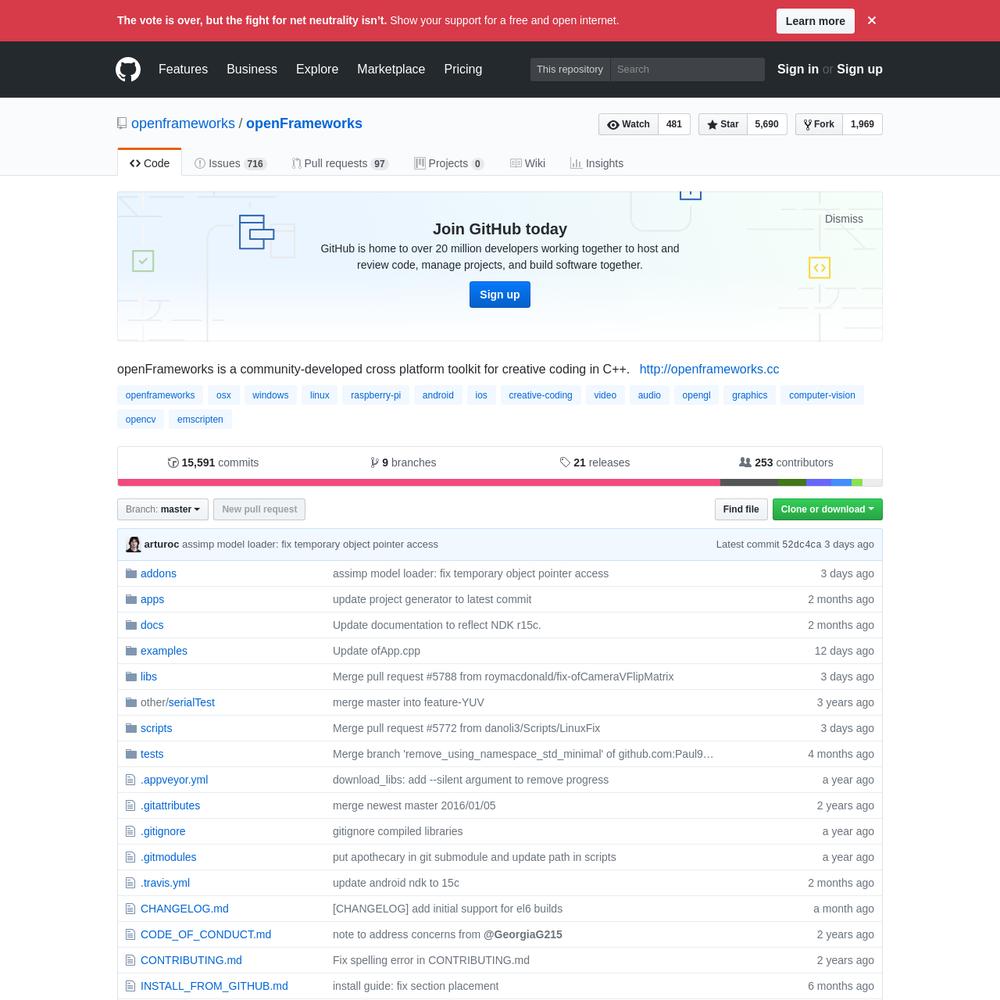Click arturoc's avatar in the latest commit
The image size is (1000, 1000).
(x=133, y=544)
